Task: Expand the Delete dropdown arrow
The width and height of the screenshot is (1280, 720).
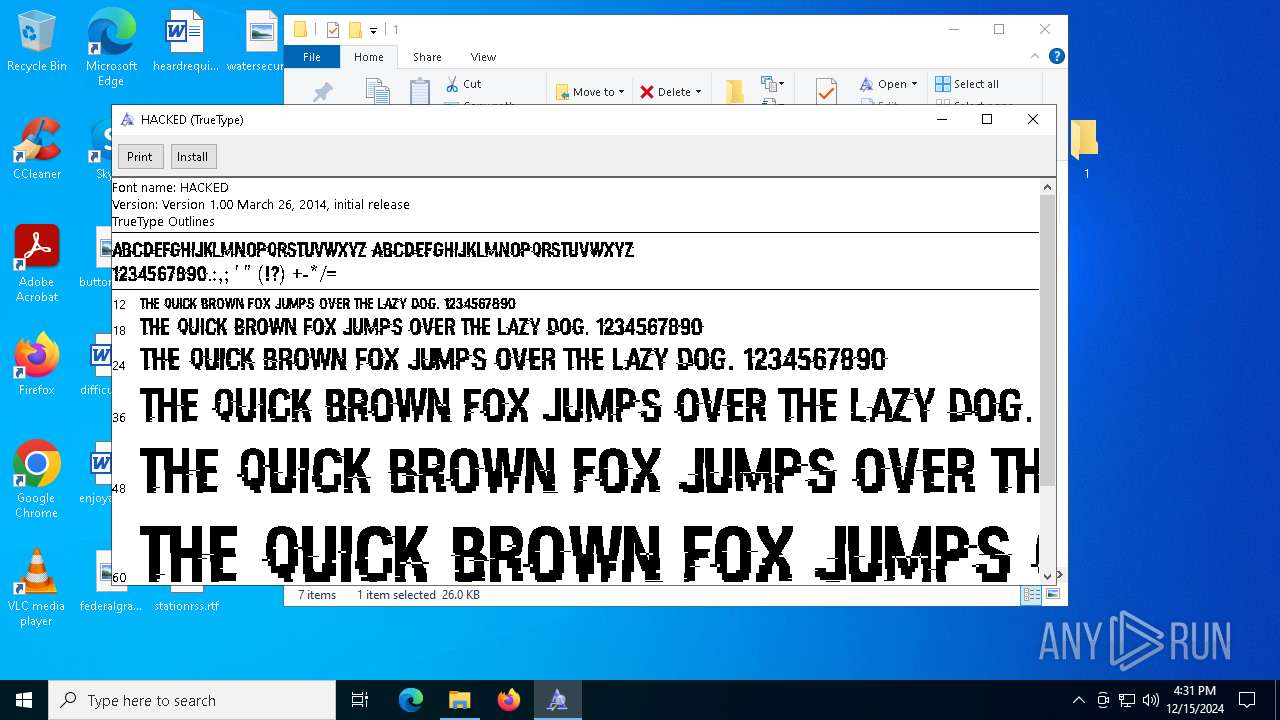Action: (698, 92)
